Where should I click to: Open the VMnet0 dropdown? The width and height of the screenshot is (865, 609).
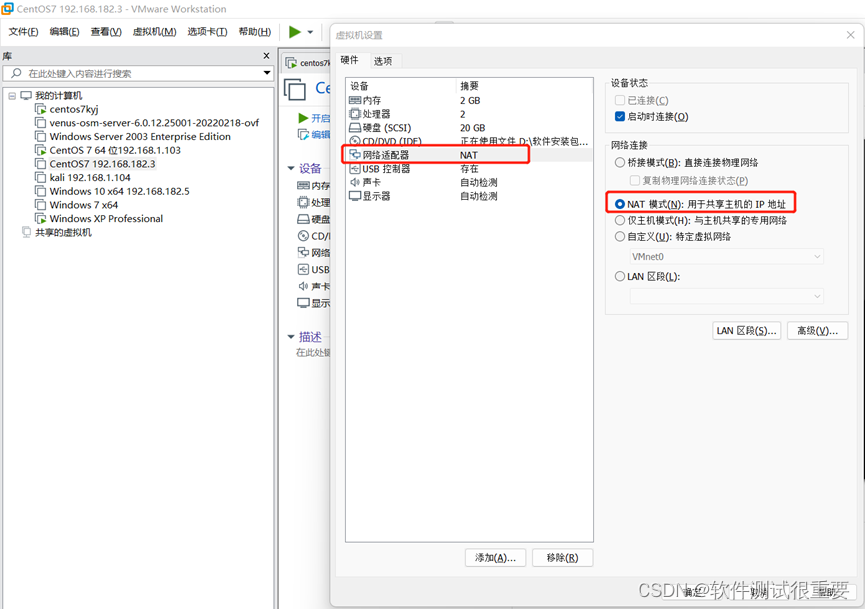coord(727,257)
